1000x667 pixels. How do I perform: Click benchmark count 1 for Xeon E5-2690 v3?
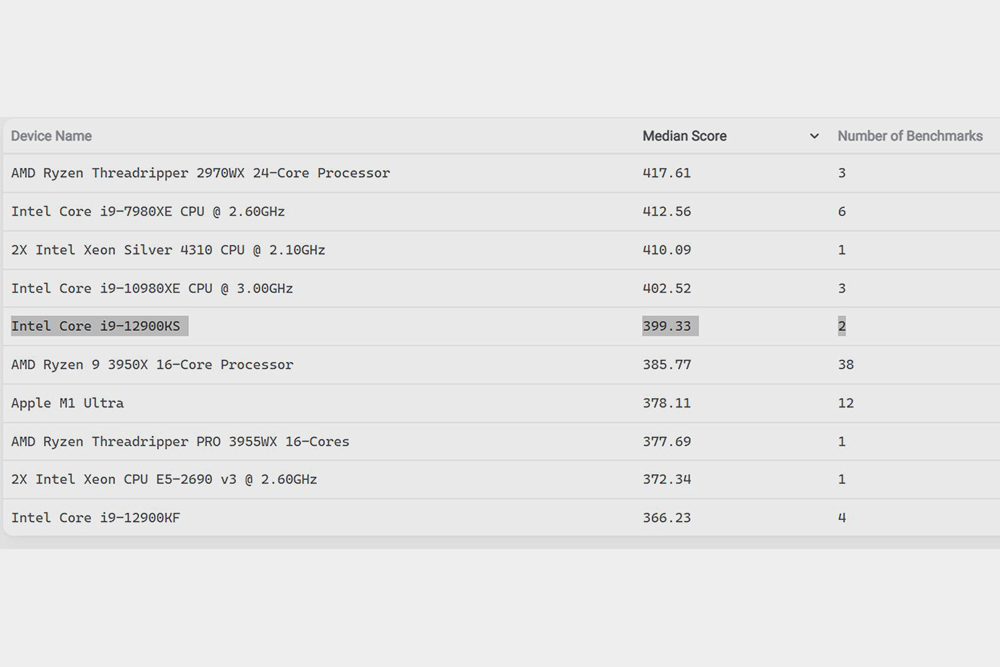[x=842, y=479]
